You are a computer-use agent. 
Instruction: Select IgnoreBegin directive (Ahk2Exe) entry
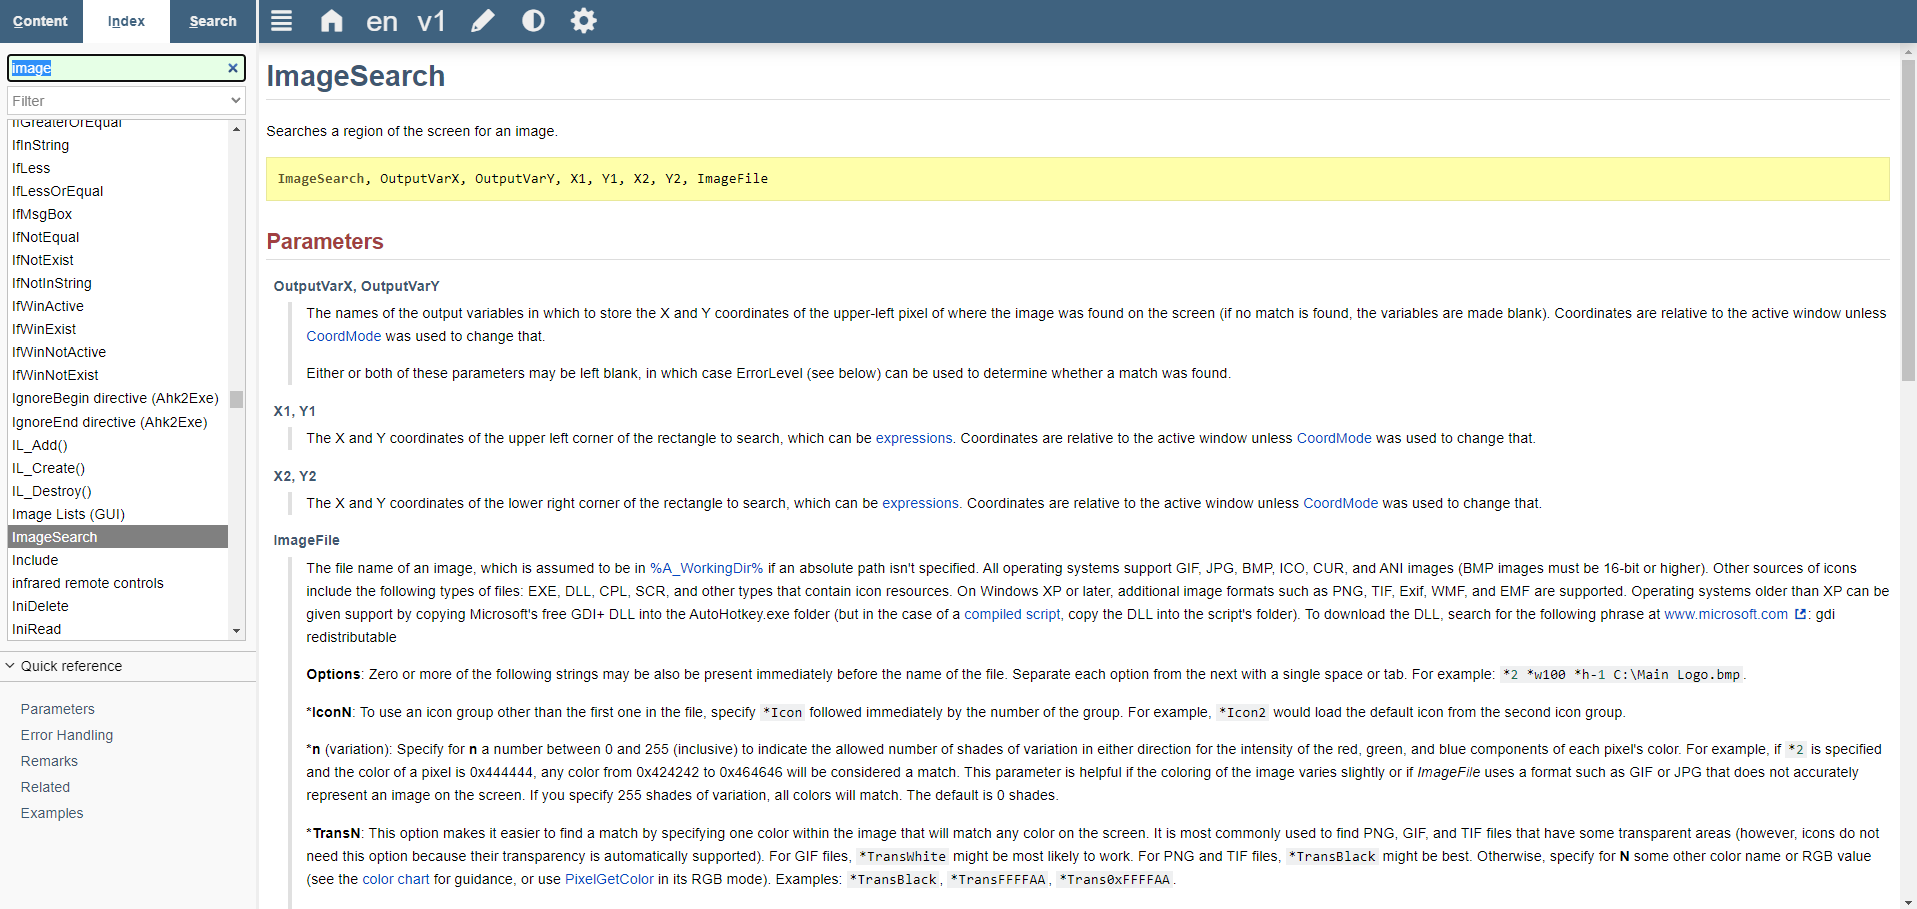(118, 398)
